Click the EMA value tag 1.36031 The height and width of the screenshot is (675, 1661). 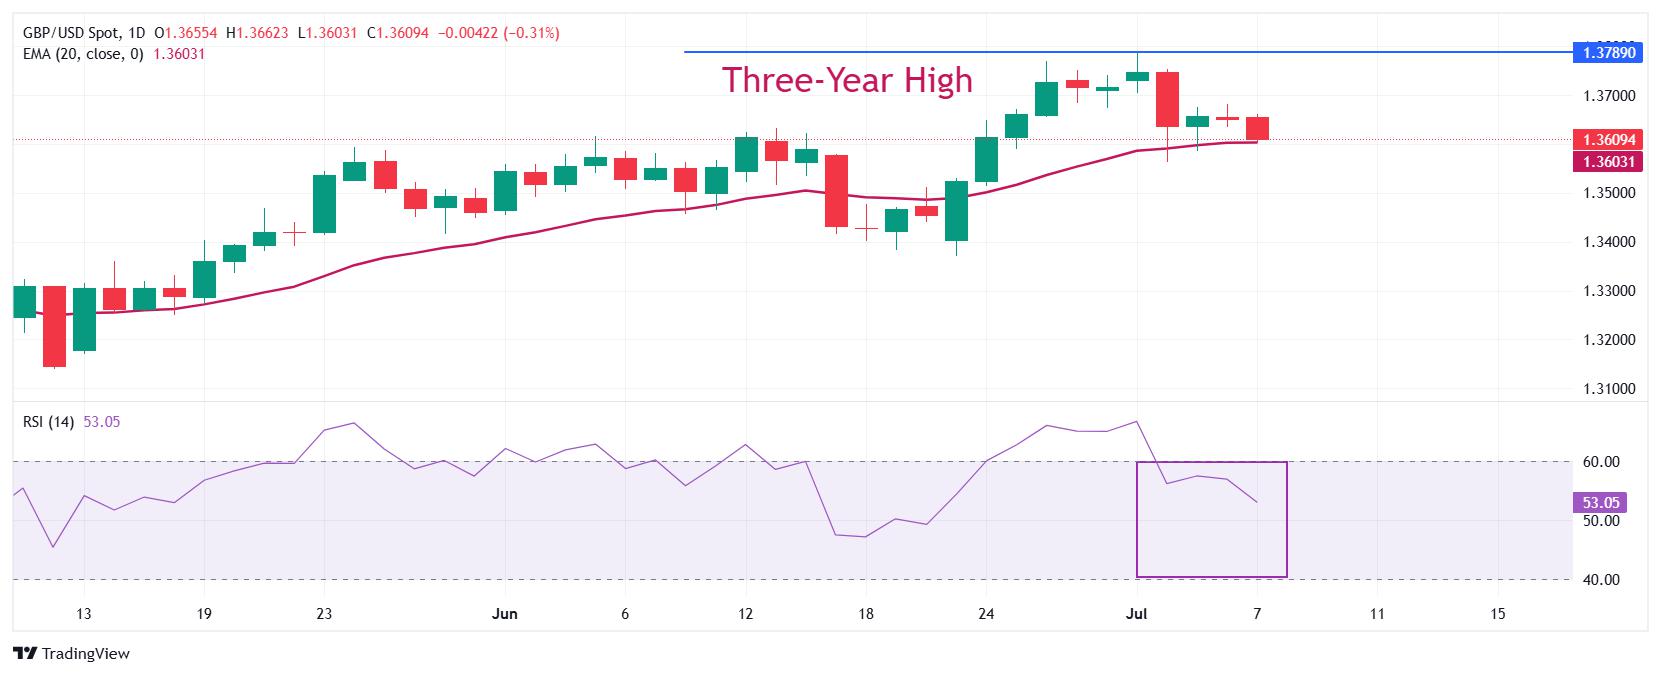[x=1608, y=161]
